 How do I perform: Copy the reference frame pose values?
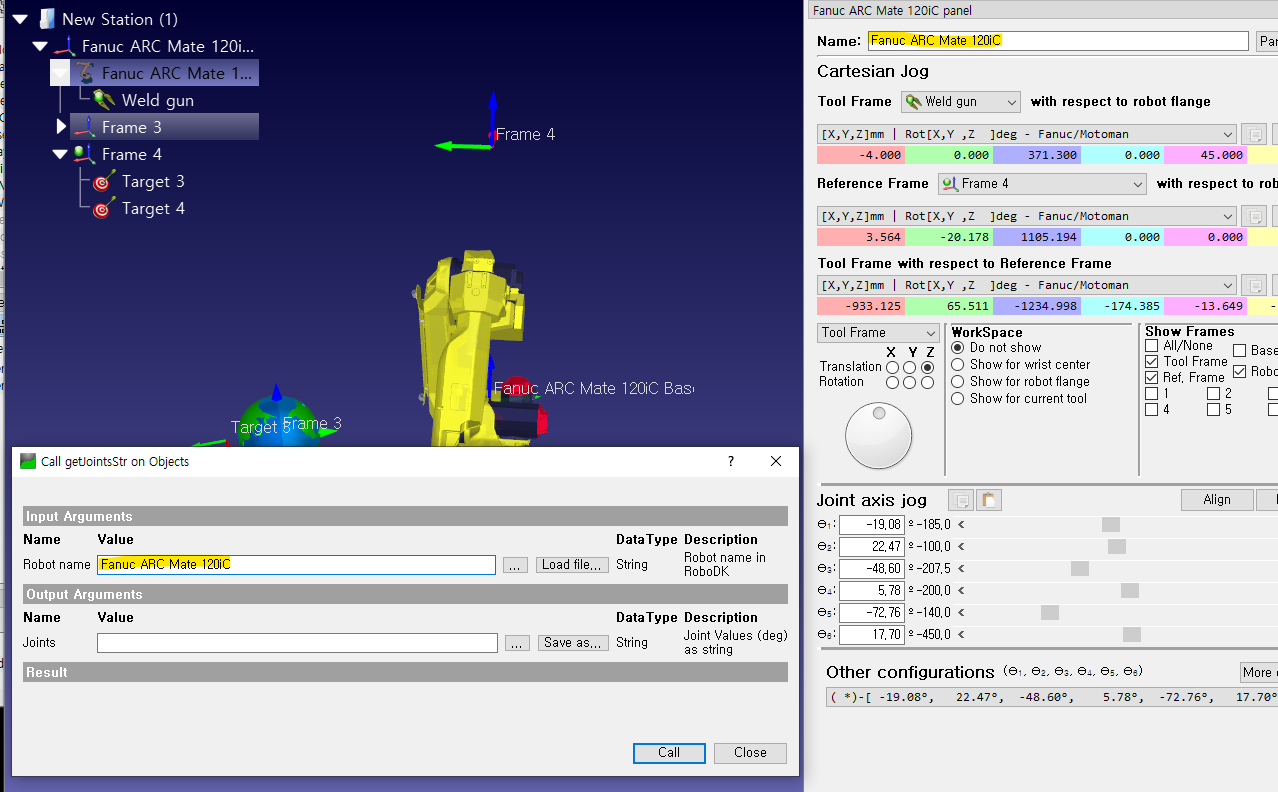point(1254,216)
